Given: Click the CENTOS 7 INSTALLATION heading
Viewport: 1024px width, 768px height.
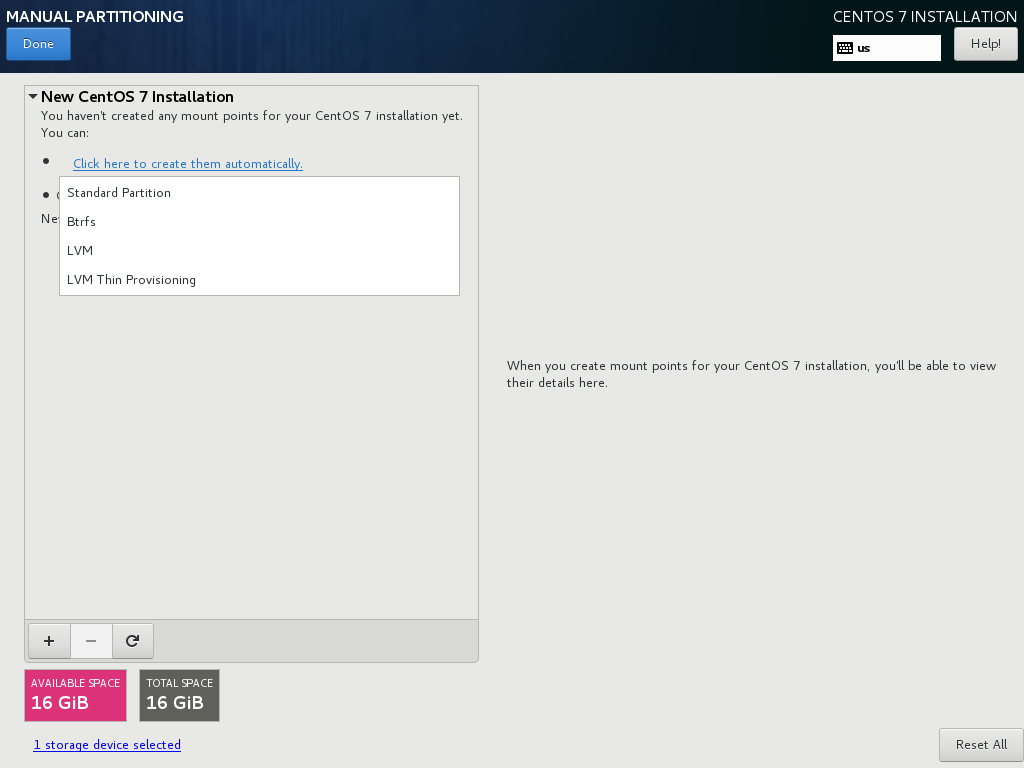Looking at the screenshot, I should (x=925, y=16).
